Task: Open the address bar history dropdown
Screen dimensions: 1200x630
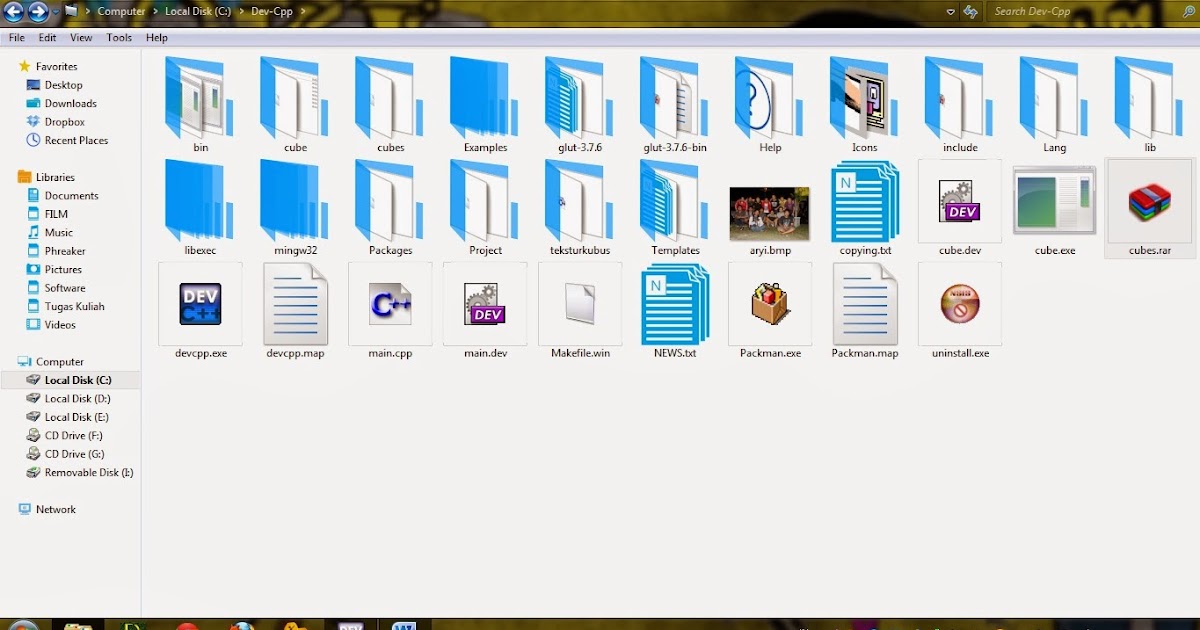Action: (x=951, y=12)
